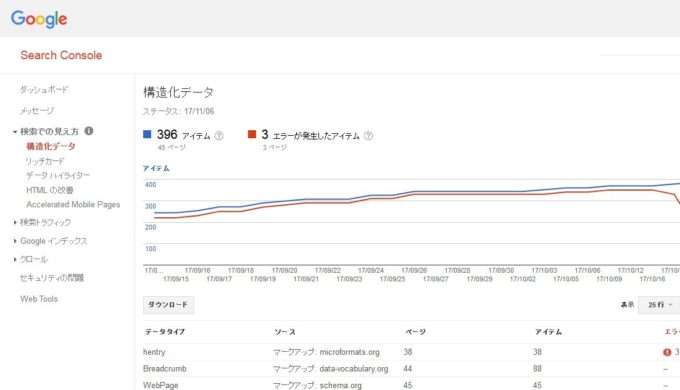The width and height of the screenshot is (680, 390).
Task: Click the ダウンロード button
Action: point(169,305)
